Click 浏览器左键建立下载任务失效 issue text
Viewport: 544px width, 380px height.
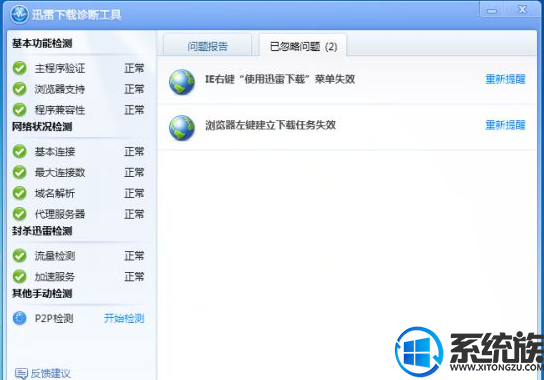[270, 125]
